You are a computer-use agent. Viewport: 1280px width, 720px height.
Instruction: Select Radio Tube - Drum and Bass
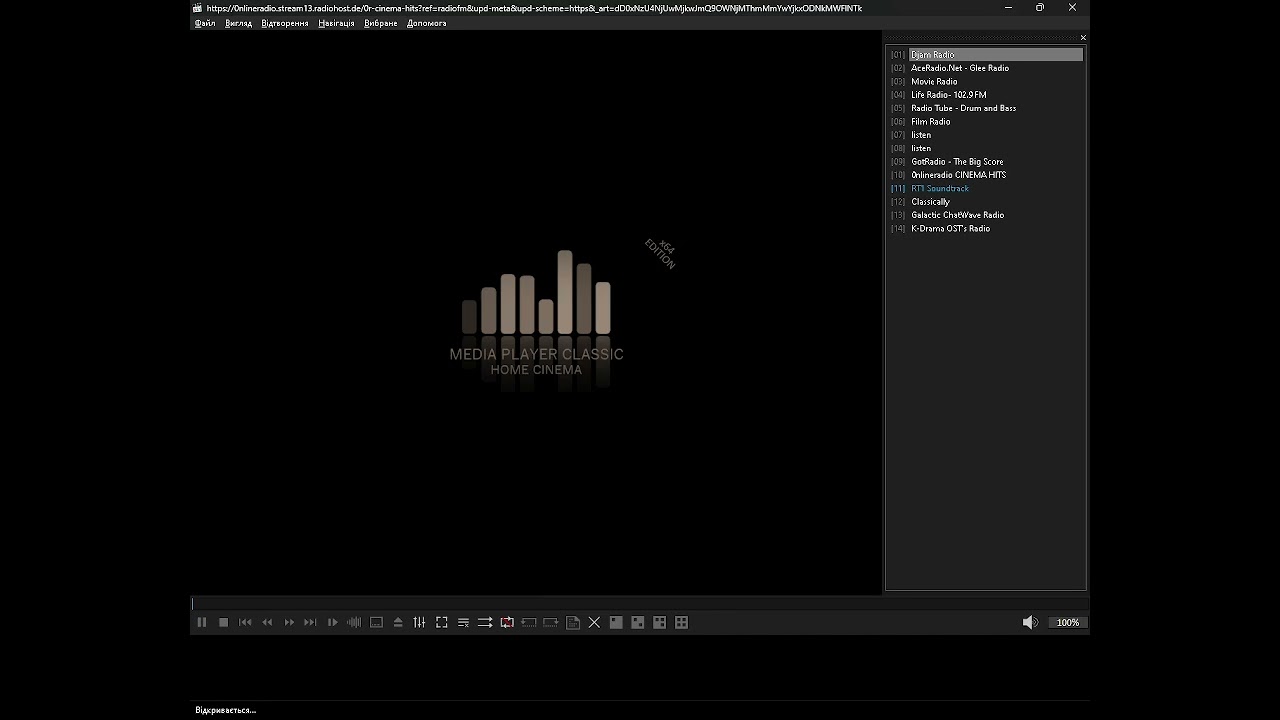(x=985, y=108)
